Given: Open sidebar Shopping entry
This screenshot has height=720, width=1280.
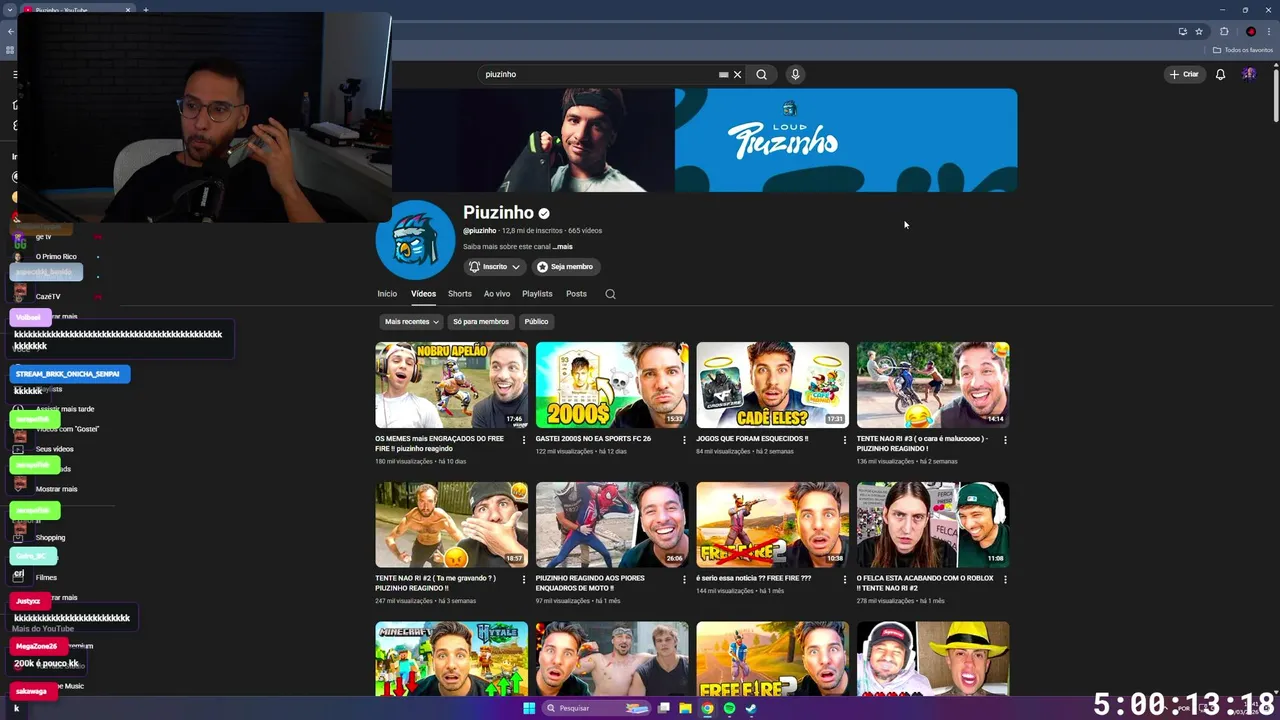Looking at the screenshot, I should [x=50, y=537].
